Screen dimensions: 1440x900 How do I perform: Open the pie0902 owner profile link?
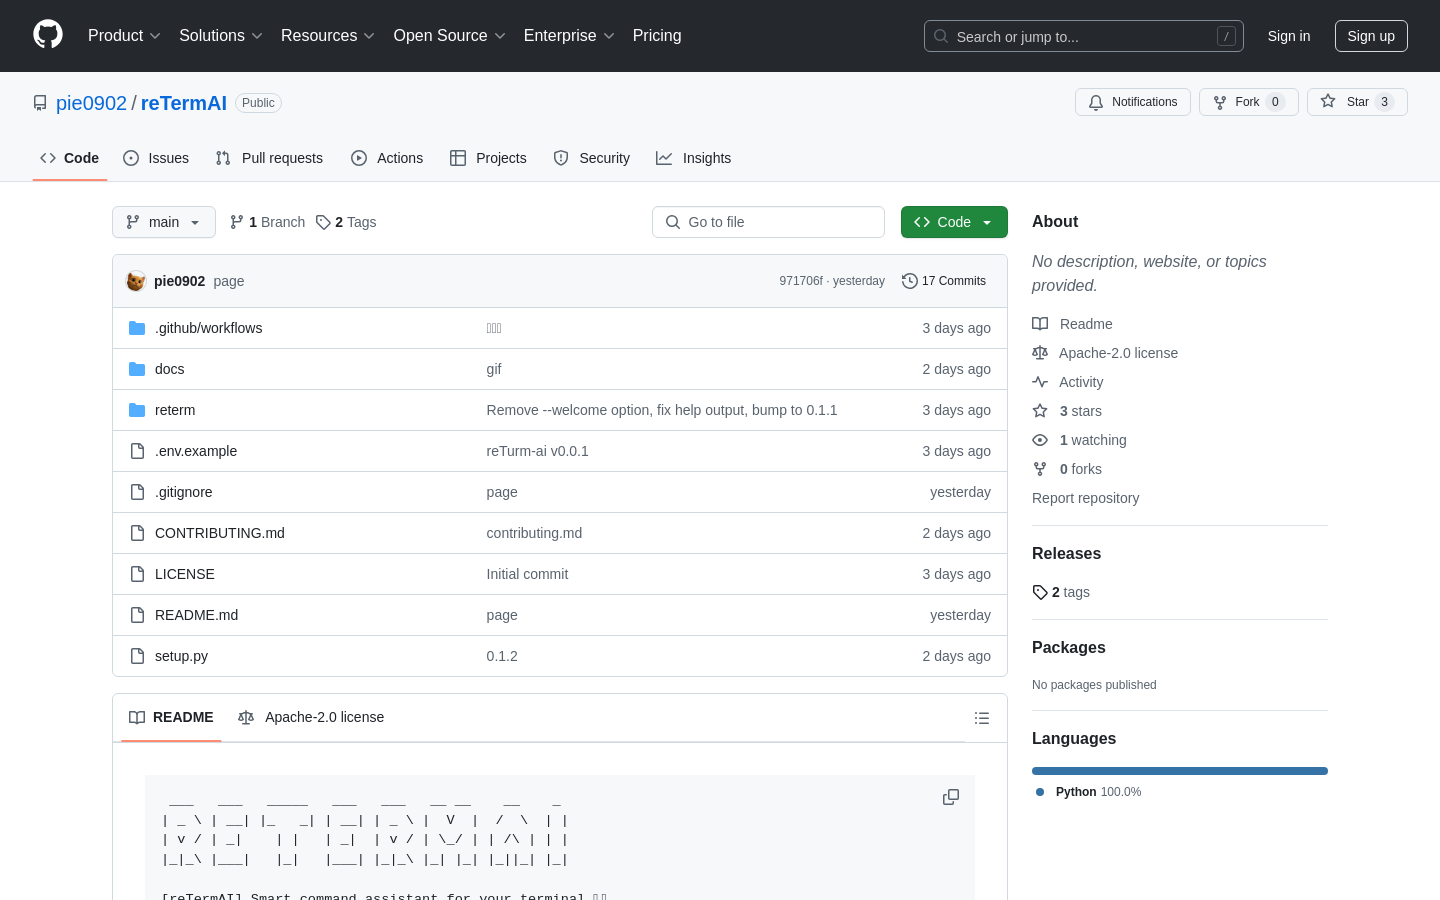pos(91,103)
